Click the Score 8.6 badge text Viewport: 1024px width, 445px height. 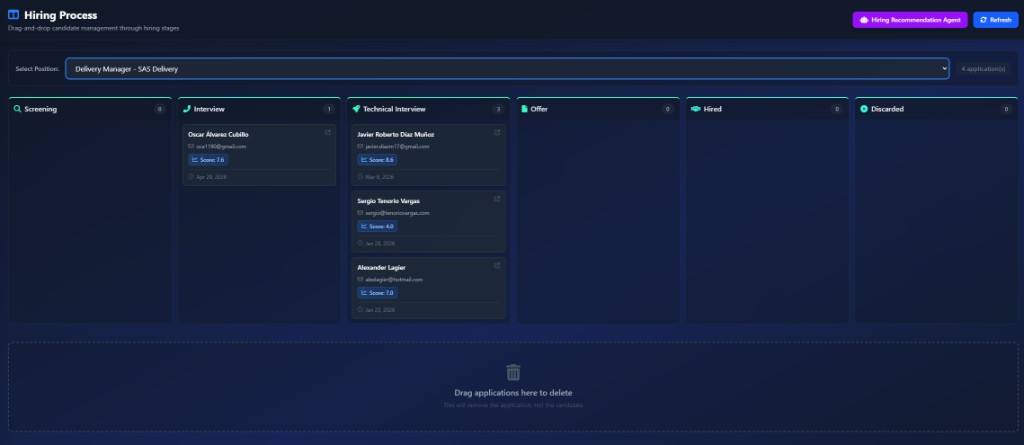tap(381, 160)
